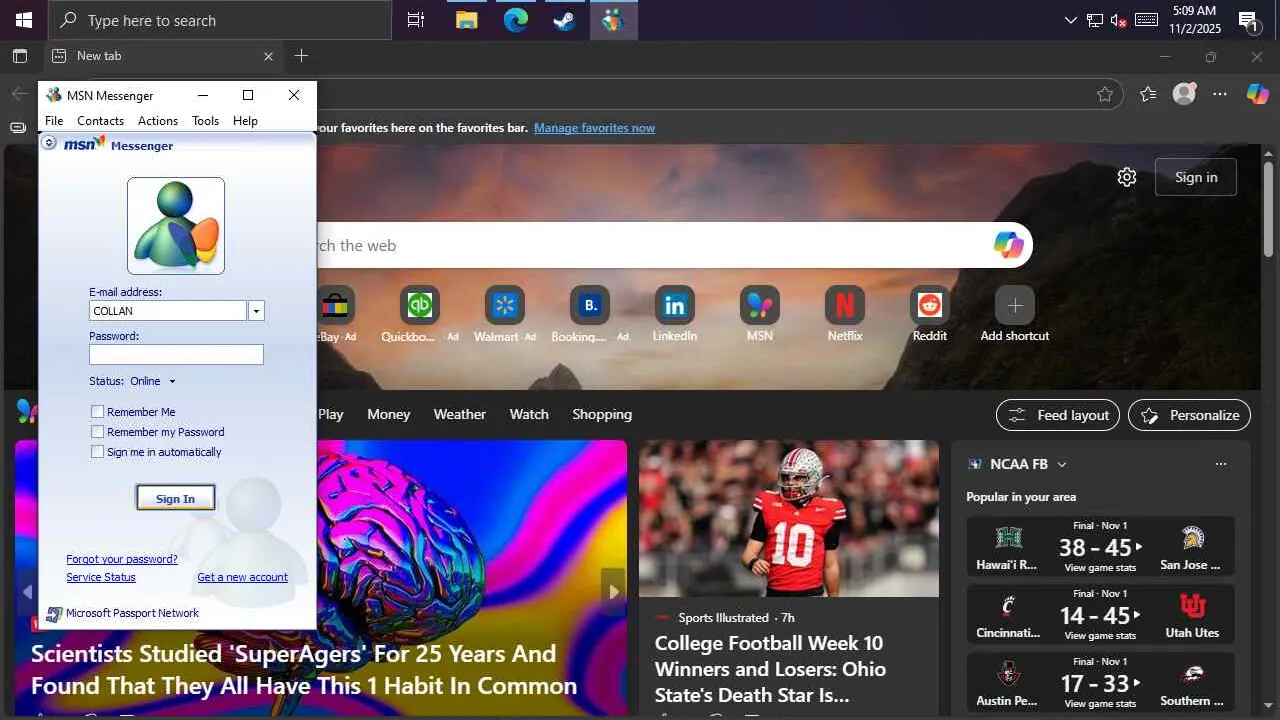This screenshot has height=720, width=1280.
Task: Open the Service Status link
Action: 101,577
